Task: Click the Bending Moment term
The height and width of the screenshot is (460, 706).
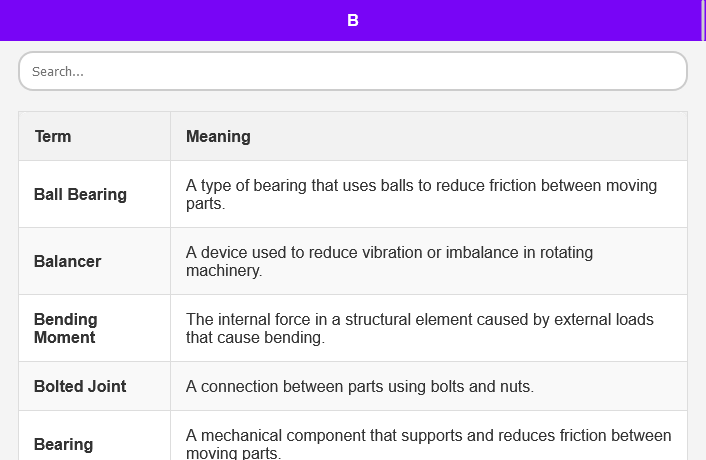Action: 65,328
